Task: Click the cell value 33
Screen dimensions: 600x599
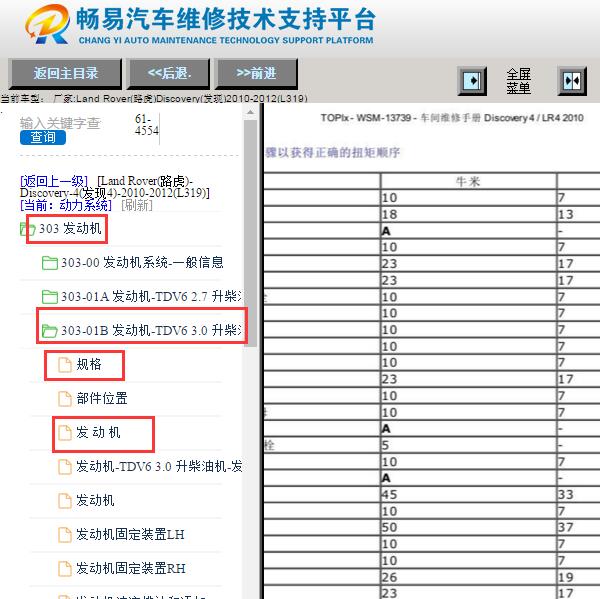Action: pyautogui.click(x=566, y=495)
